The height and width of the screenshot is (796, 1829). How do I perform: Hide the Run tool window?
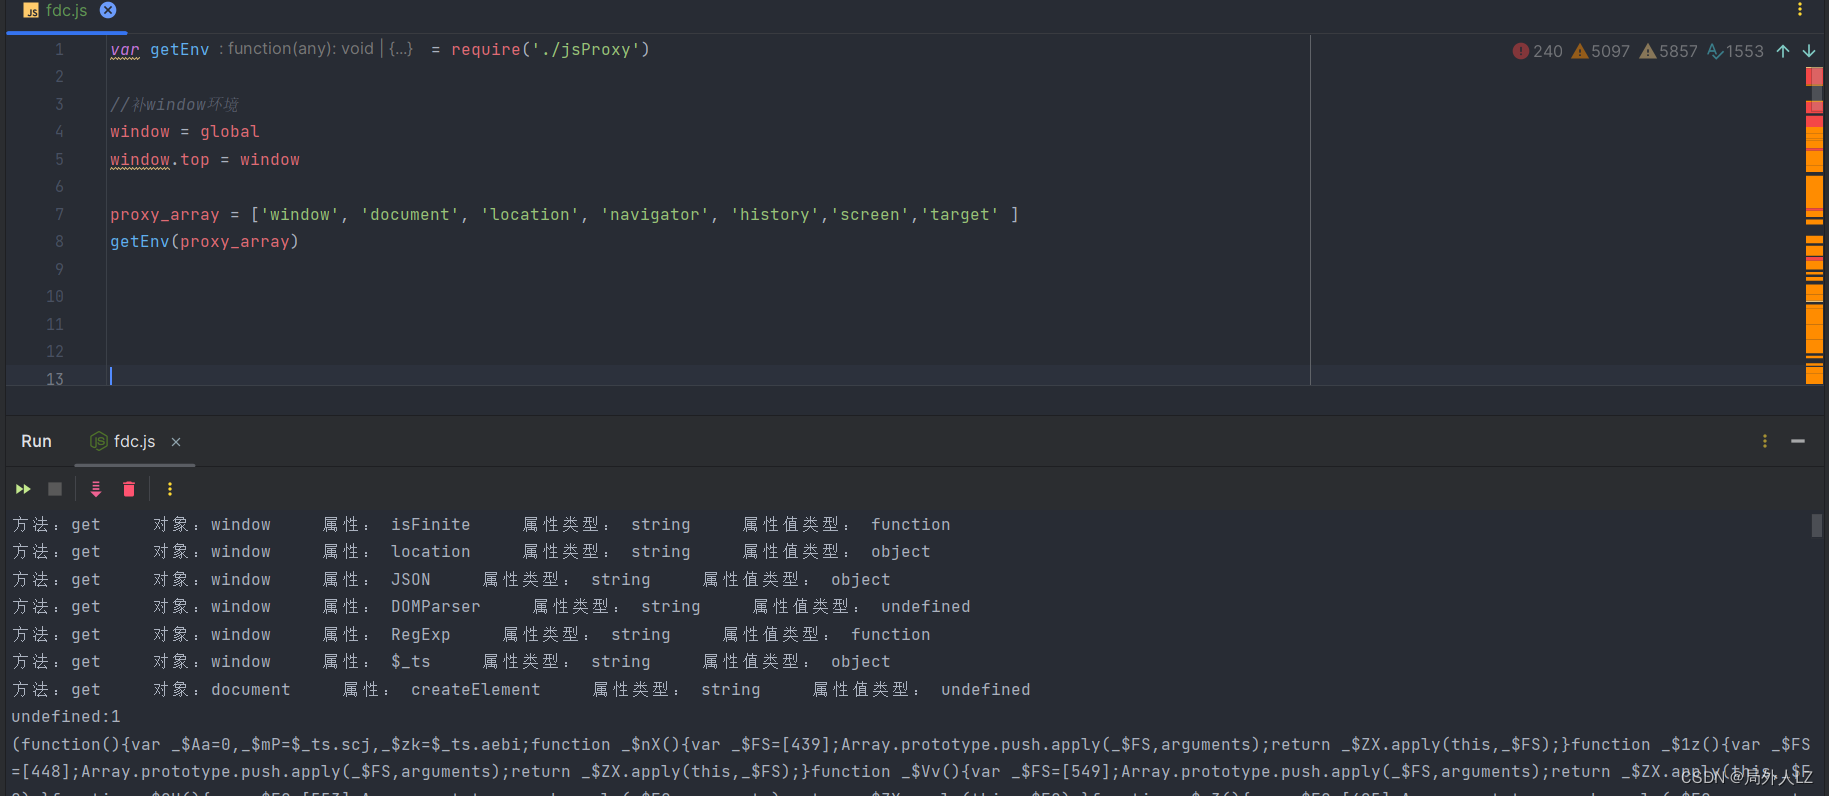coord(1798,441)
